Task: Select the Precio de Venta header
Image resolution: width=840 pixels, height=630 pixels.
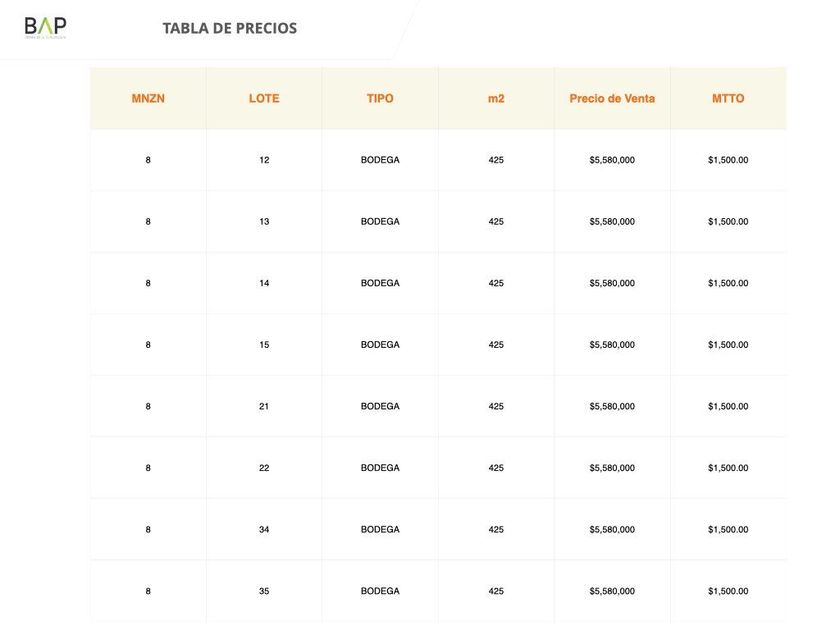Action: pos(612,99)
